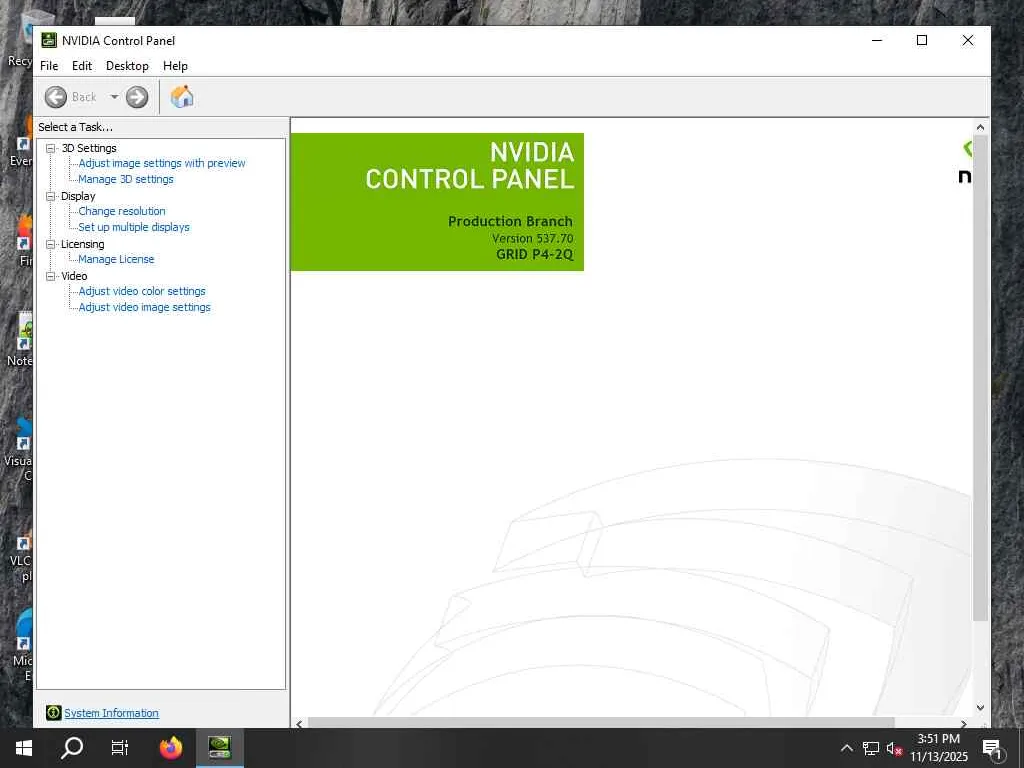
Task: Open the notification center icon
Action: click(x=993, y=749)
